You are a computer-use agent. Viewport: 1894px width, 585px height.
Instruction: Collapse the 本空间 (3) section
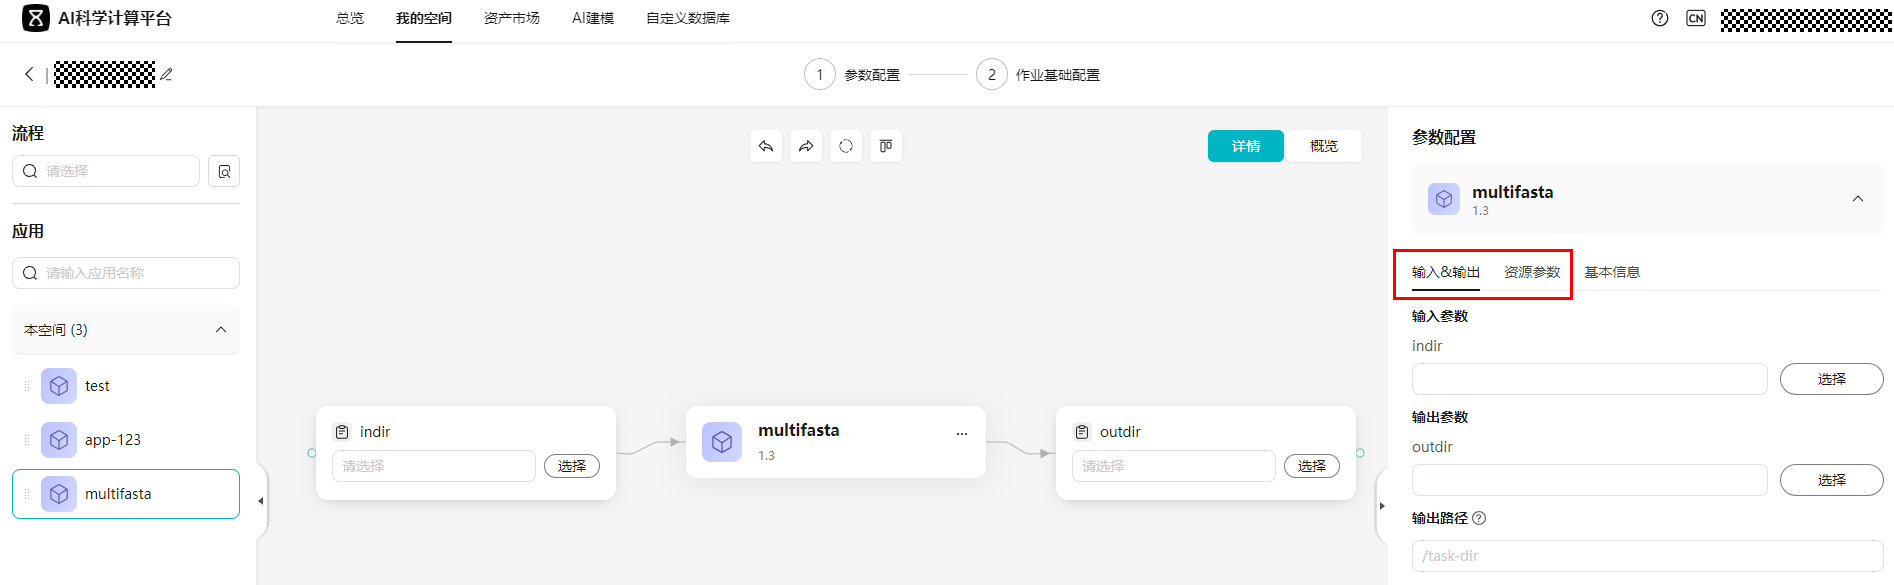pyautogui.click(x=221, y=330)
